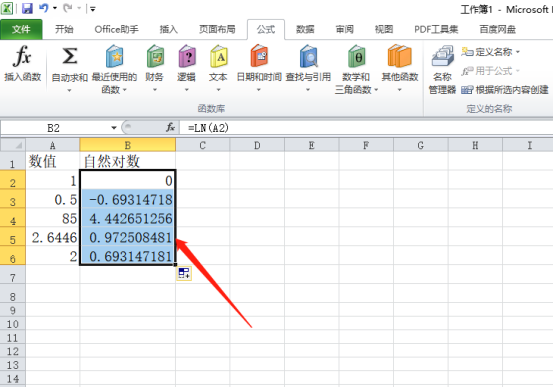Expand the Text functions dropdown arrow
Viewport: 554px width, 388px height.
coord(218,90)
